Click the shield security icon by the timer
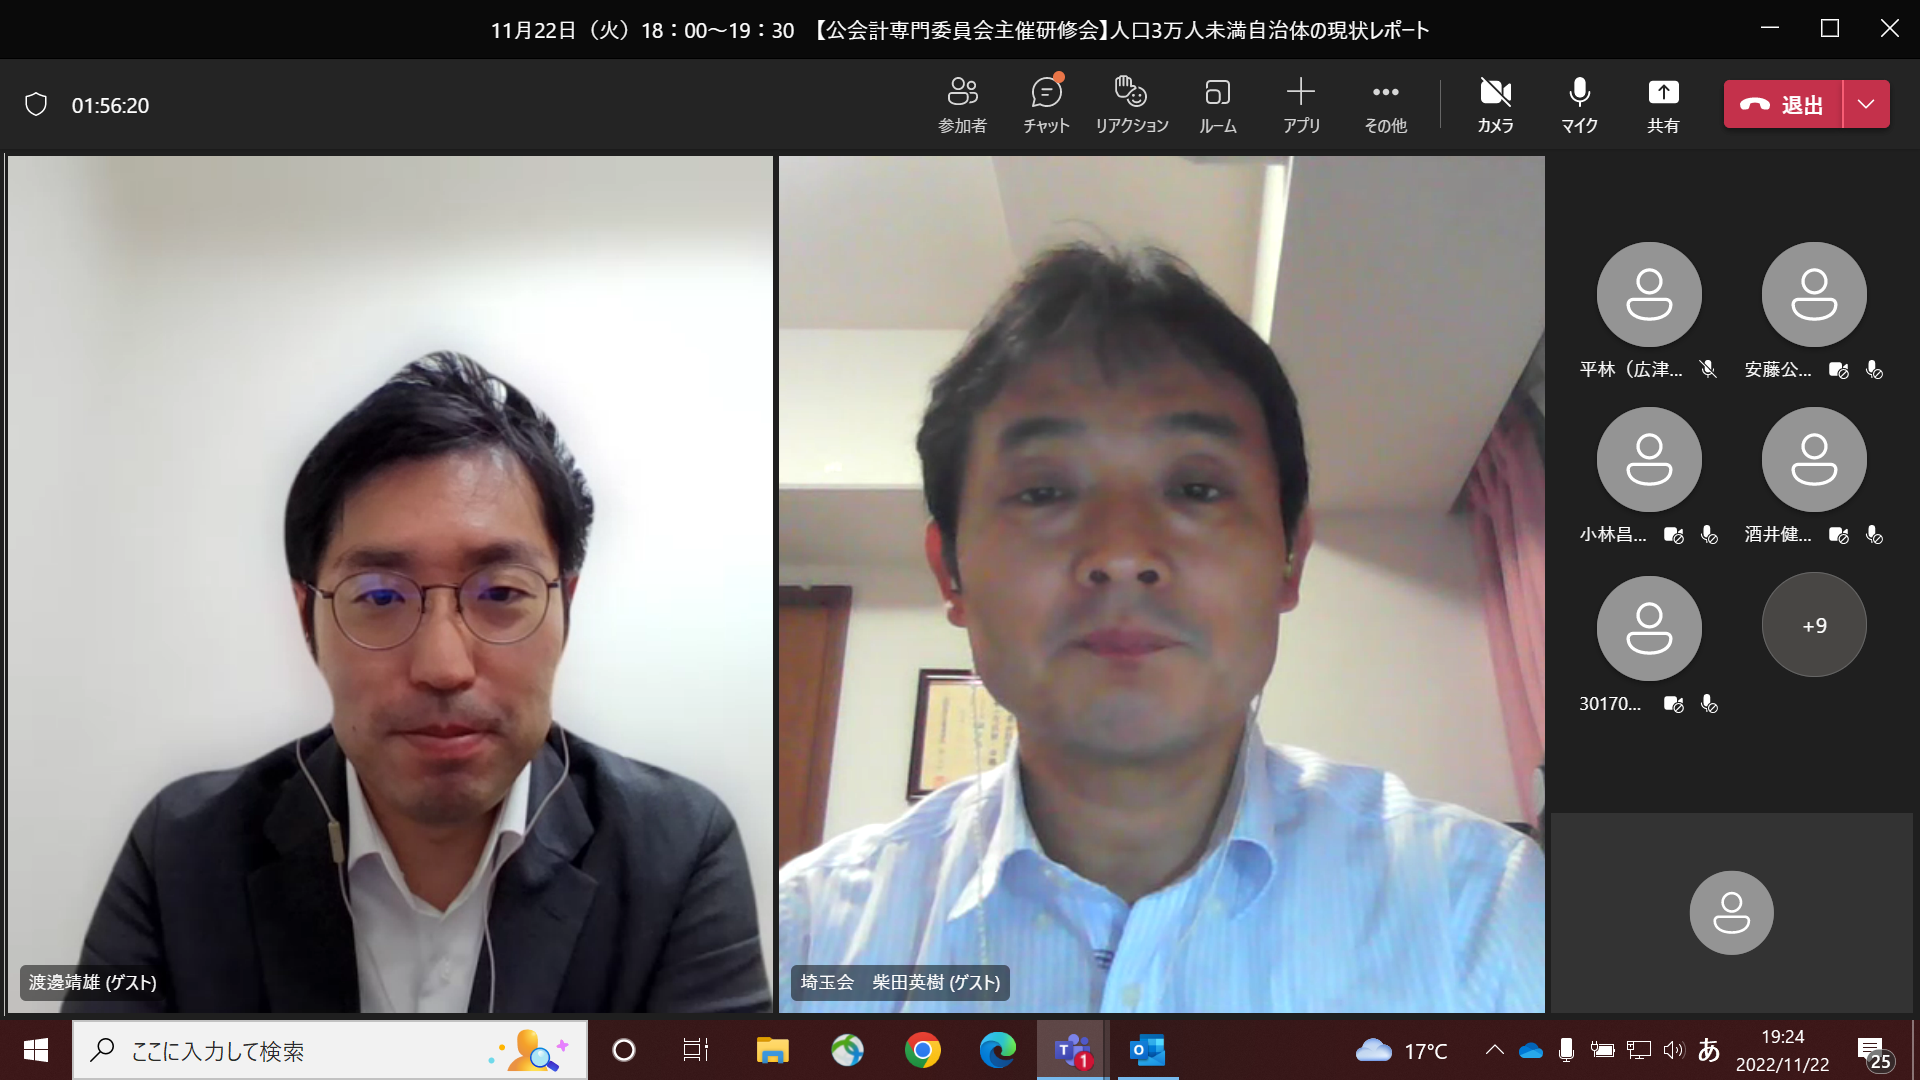This screenshot has height=1080, width=1920. coord(36,105)
